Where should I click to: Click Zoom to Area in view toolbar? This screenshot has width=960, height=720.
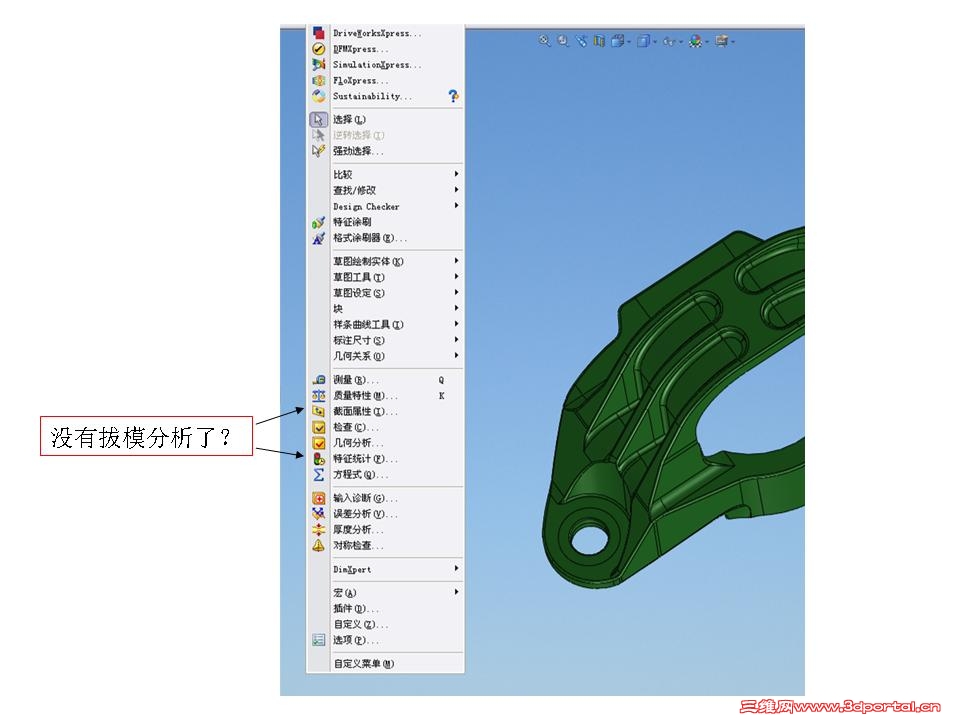[x=563, y=41]
